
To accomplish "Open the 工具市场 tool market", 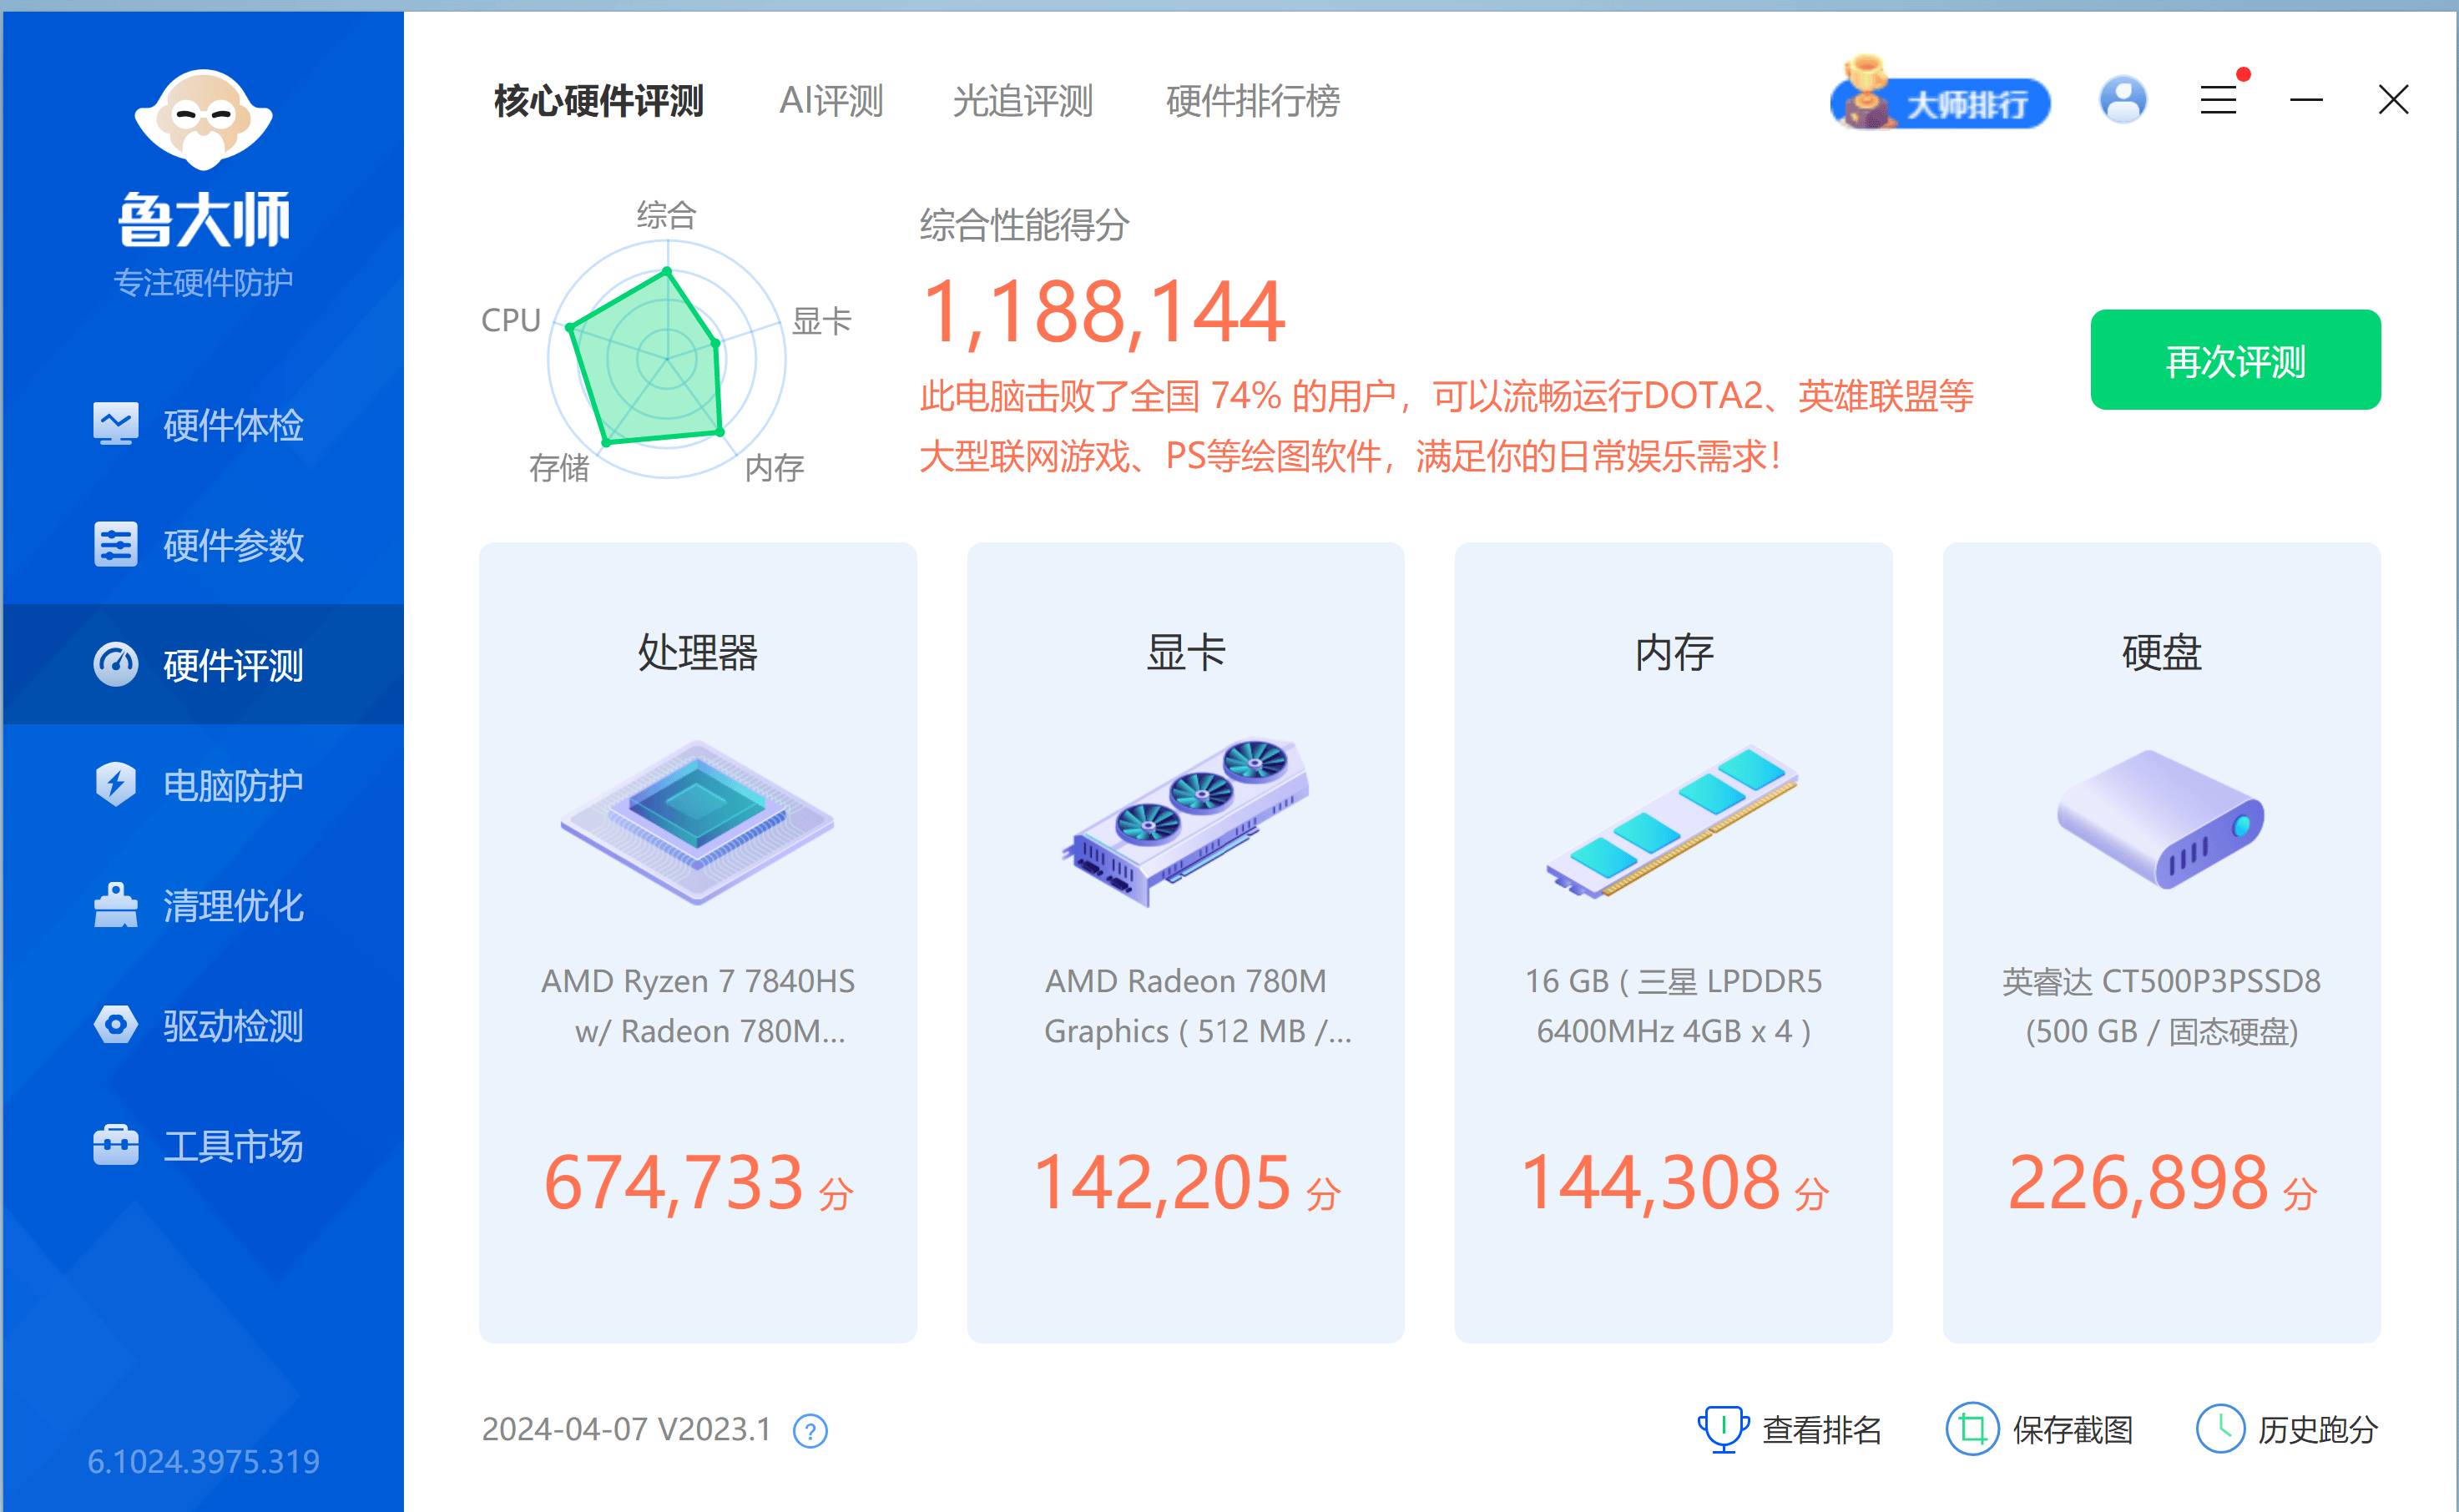I will [233, 1146].
